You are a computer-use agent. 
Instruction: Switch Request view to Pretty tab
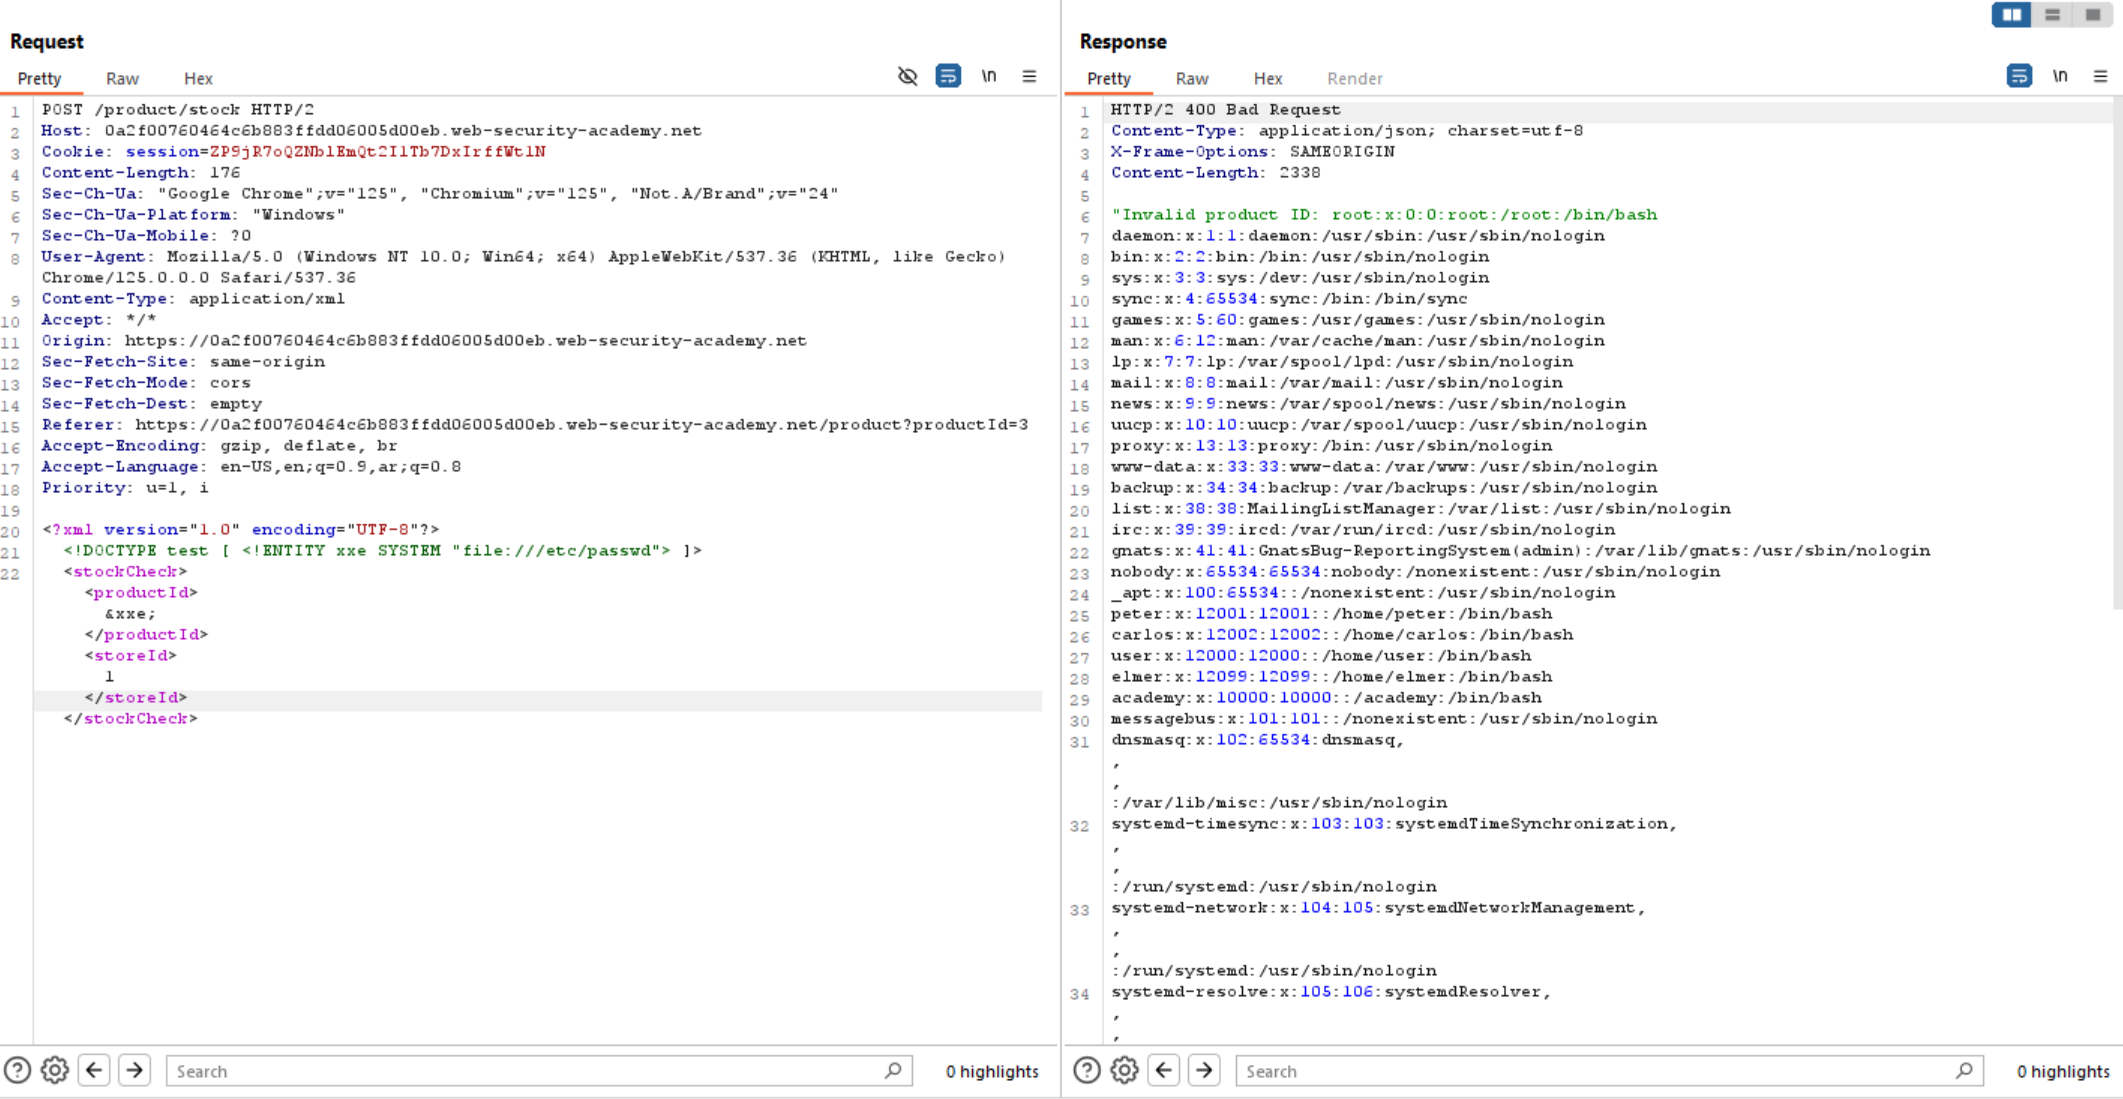[40, 78]
